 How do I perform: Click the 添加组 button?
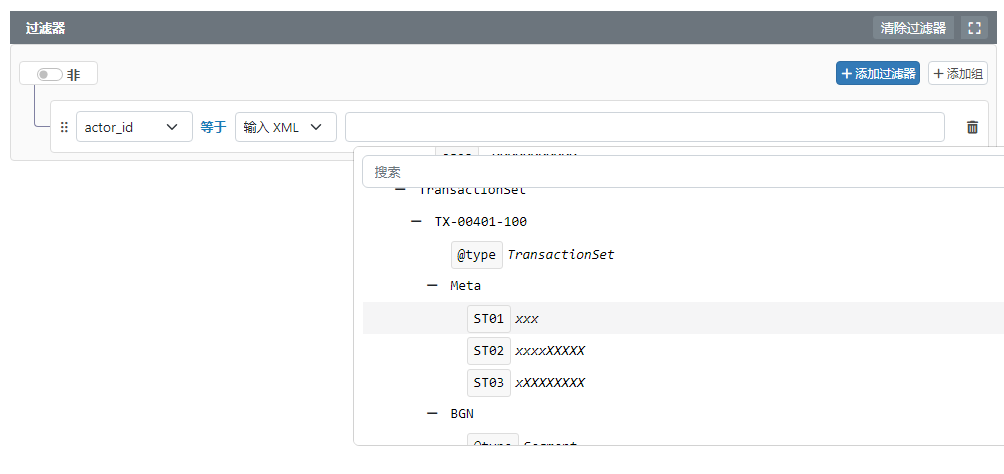(x=957, y=73)
